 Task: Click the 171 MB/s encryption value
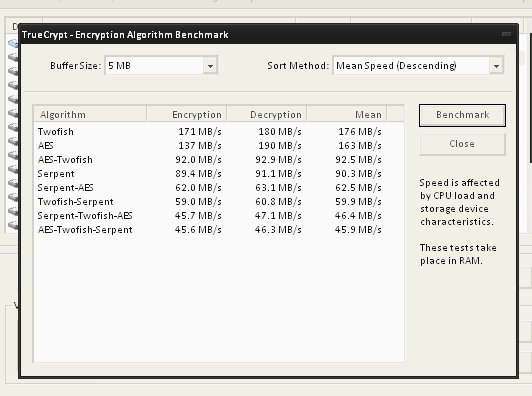200,132
